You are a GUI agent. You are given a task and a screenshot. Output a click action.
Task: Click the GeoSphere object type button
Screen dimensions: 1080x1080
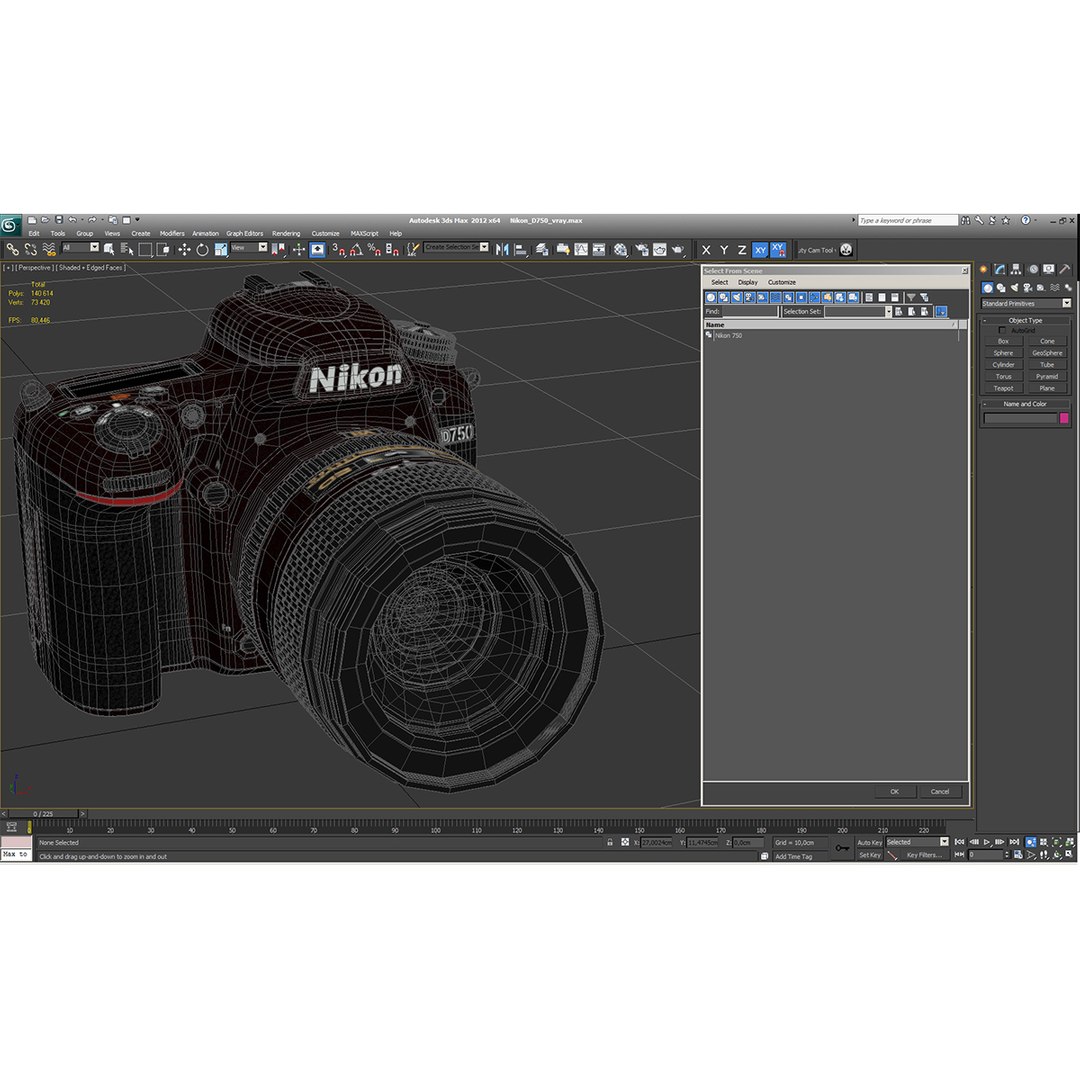1047,353
